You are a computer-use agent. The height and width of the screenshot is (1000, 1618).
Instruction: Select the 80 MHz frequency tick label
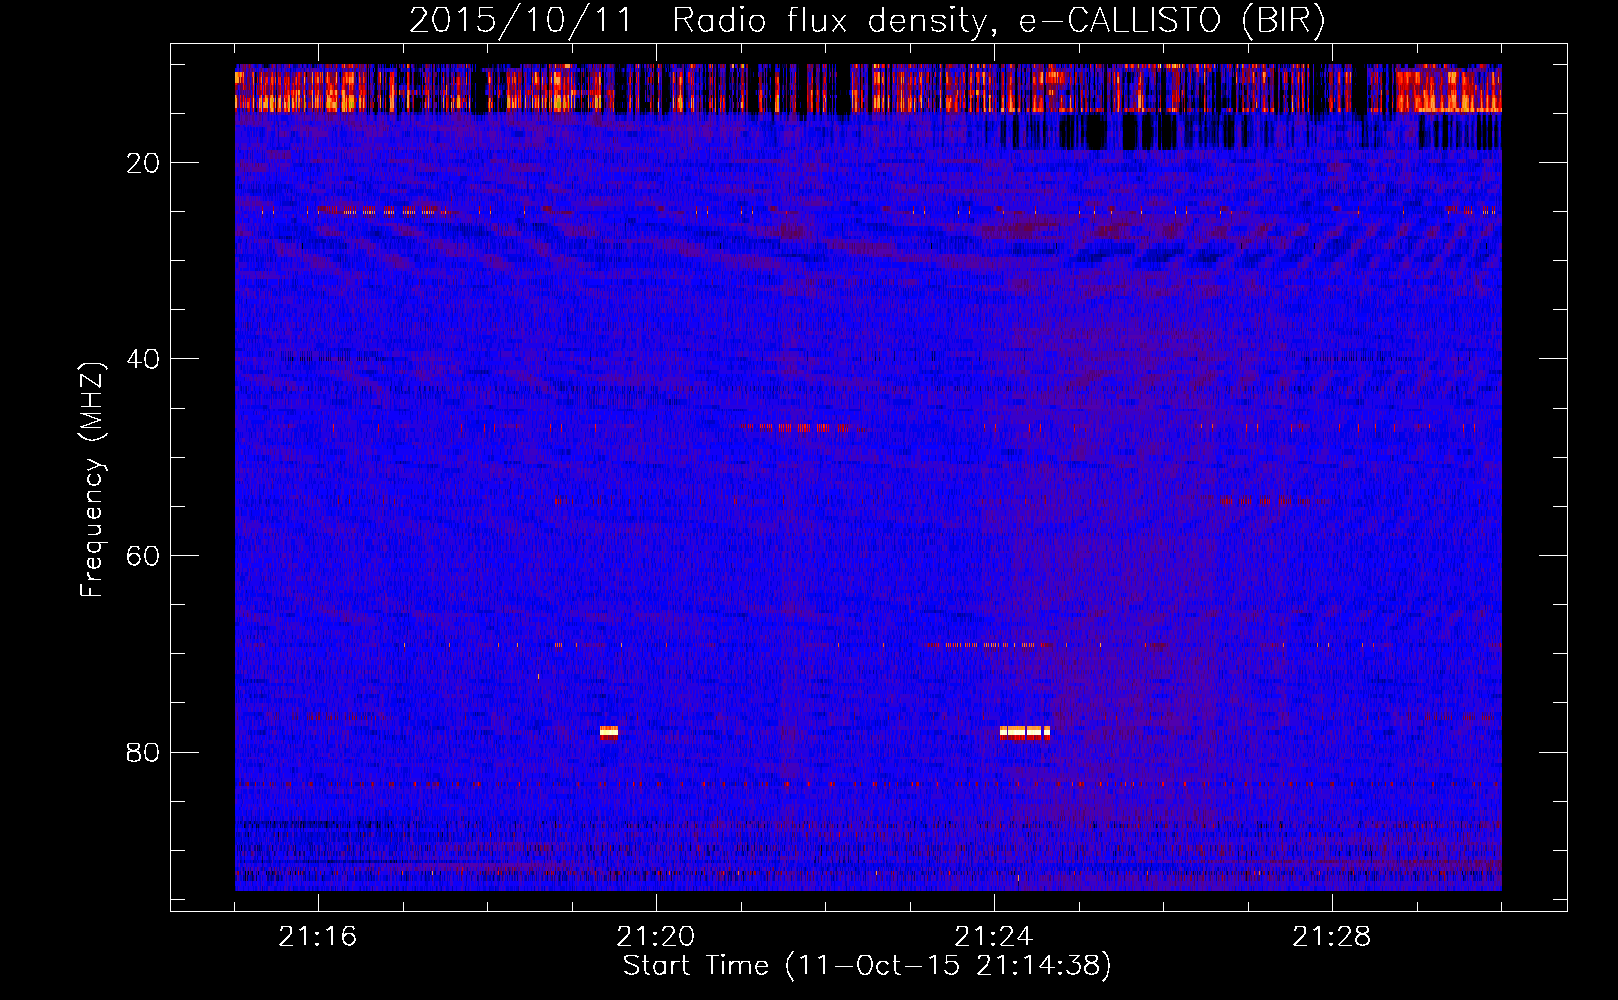144,752
